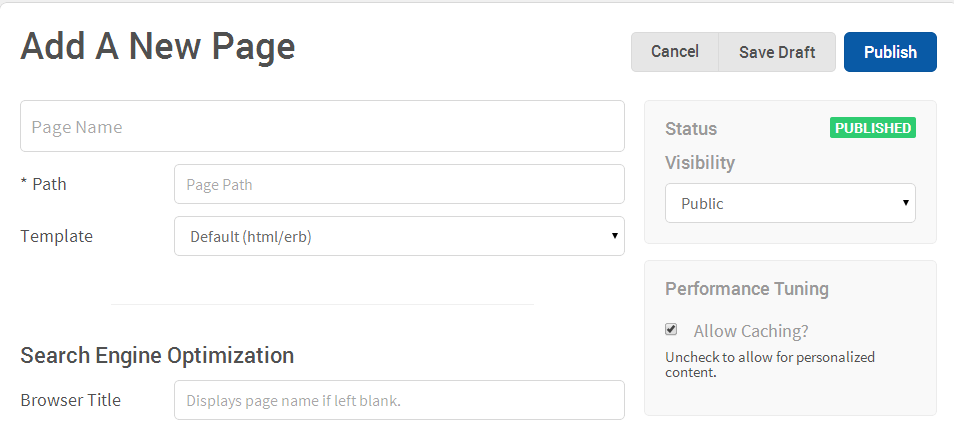Open the Visibility dropdown set to Public
Viewport: 954px width, 431px height.
[790, 203]
